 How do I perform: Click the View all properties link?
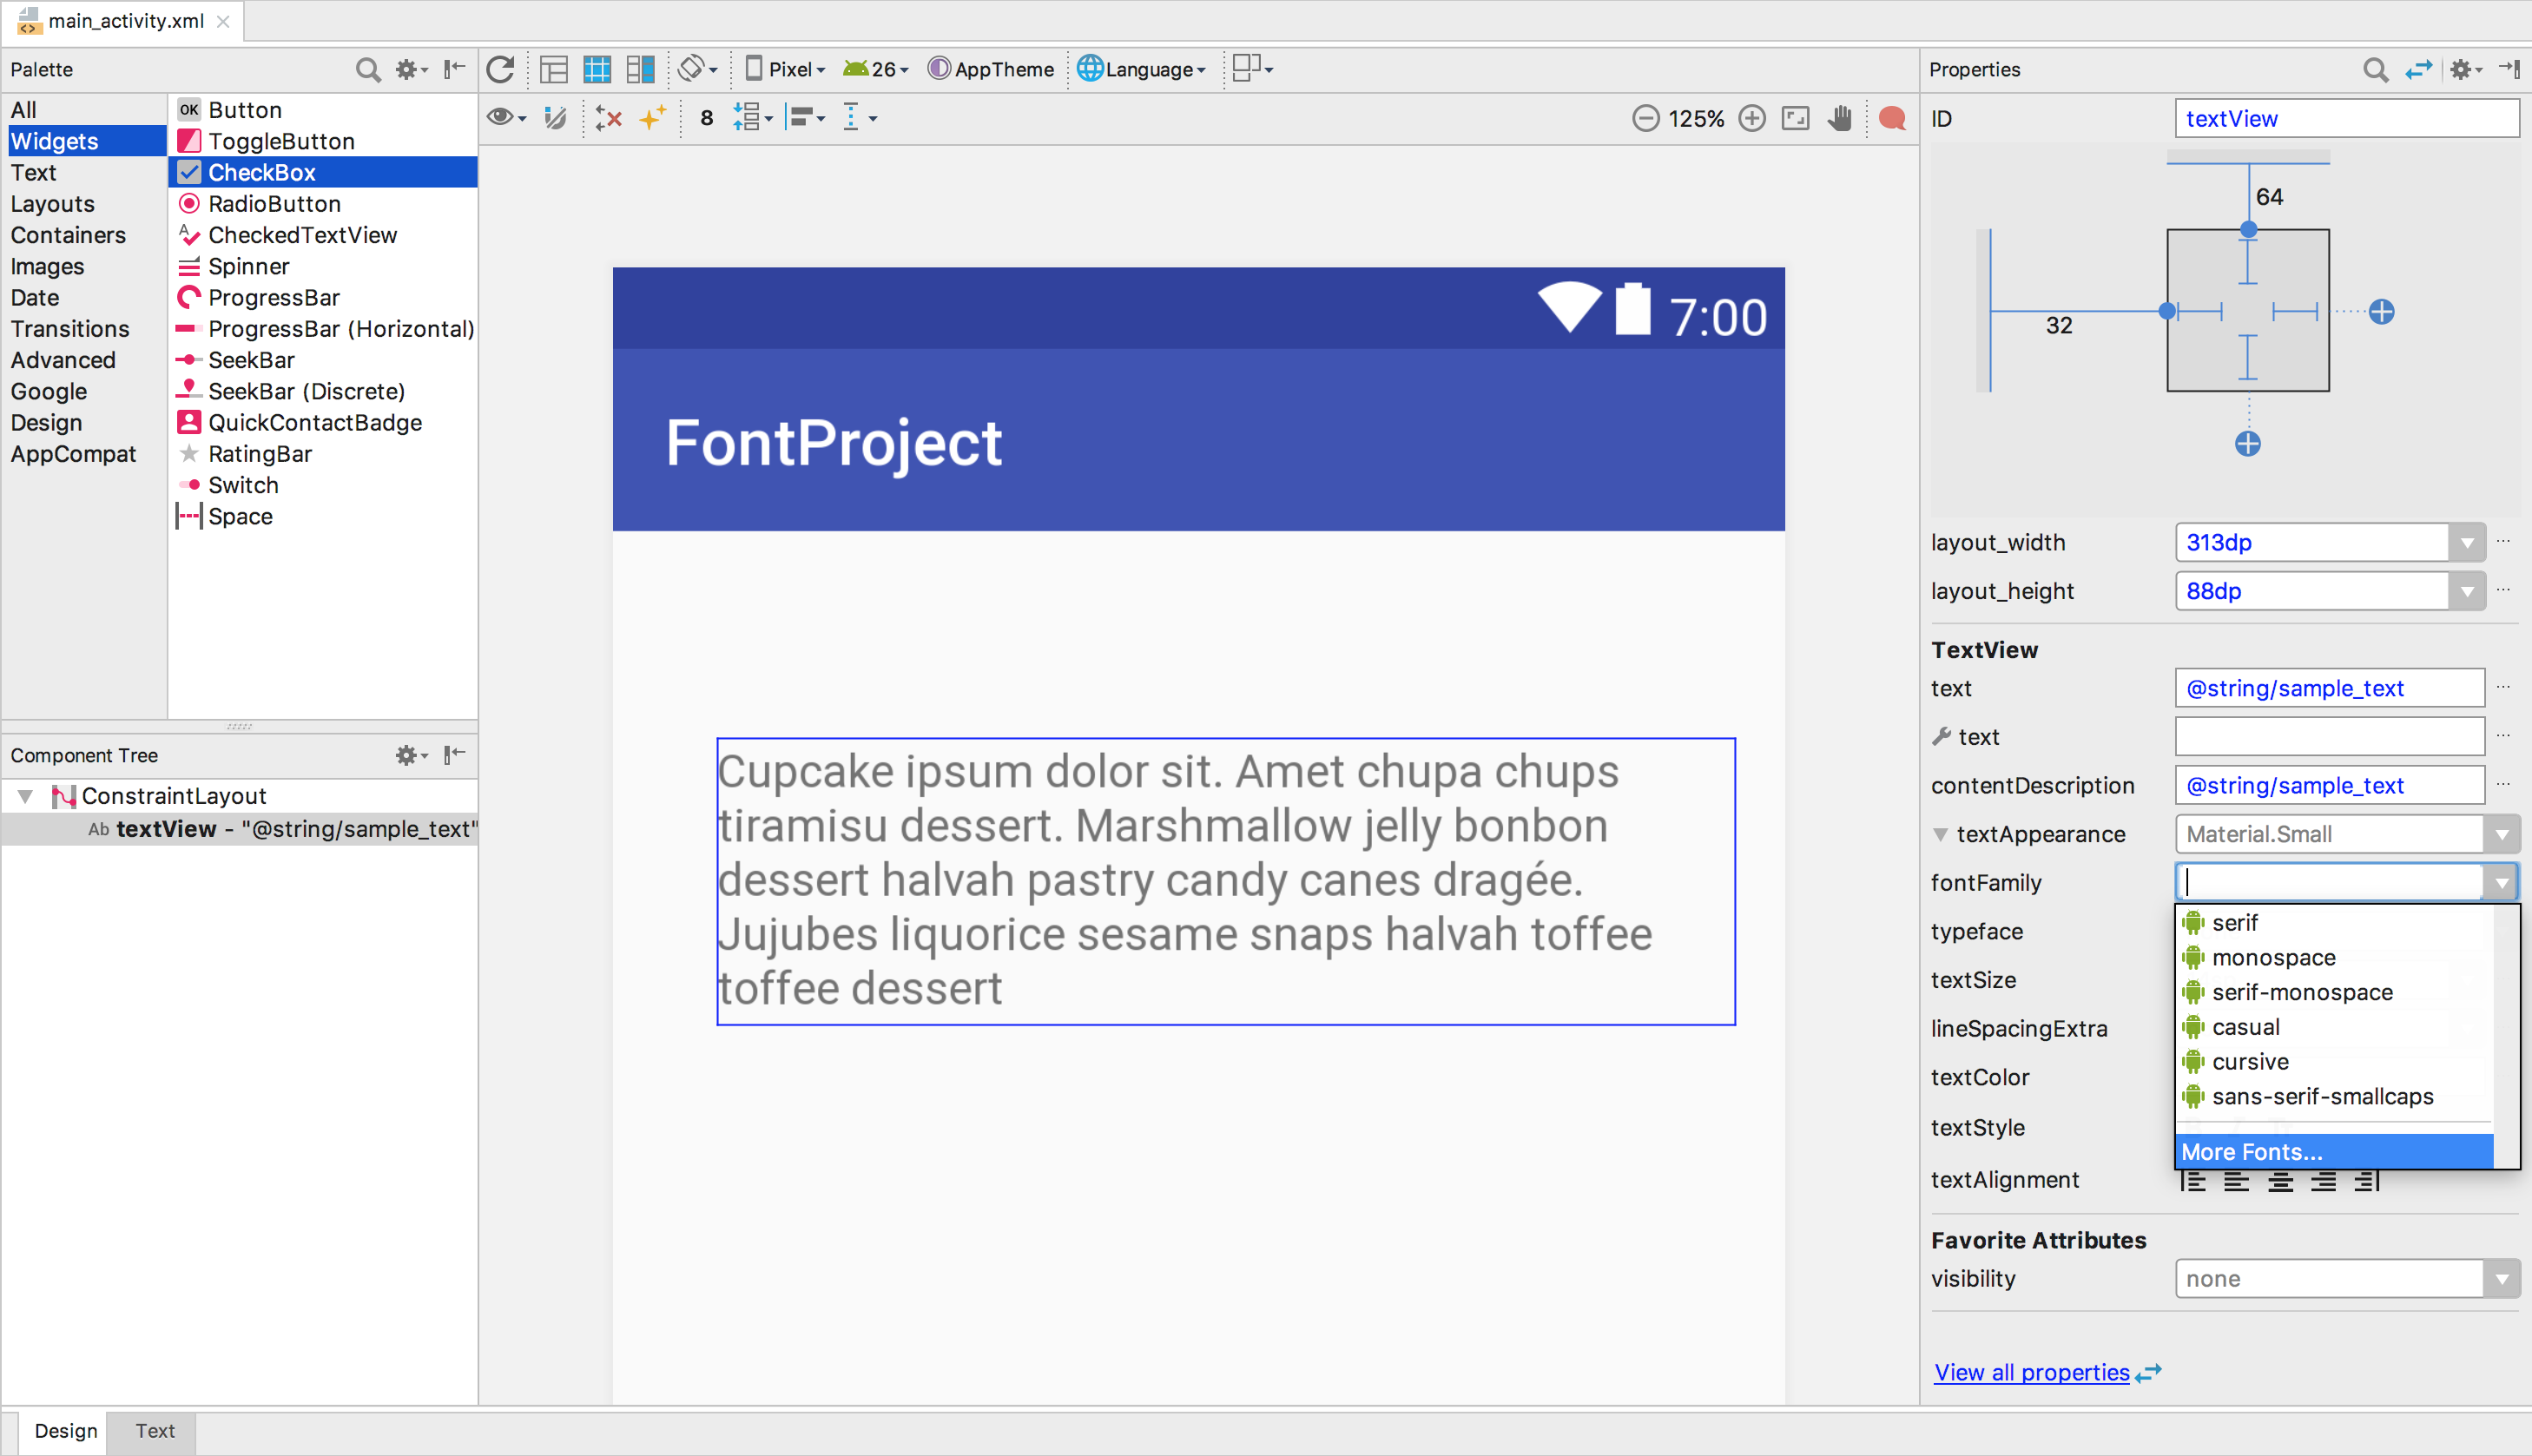pos(2031,1372)
